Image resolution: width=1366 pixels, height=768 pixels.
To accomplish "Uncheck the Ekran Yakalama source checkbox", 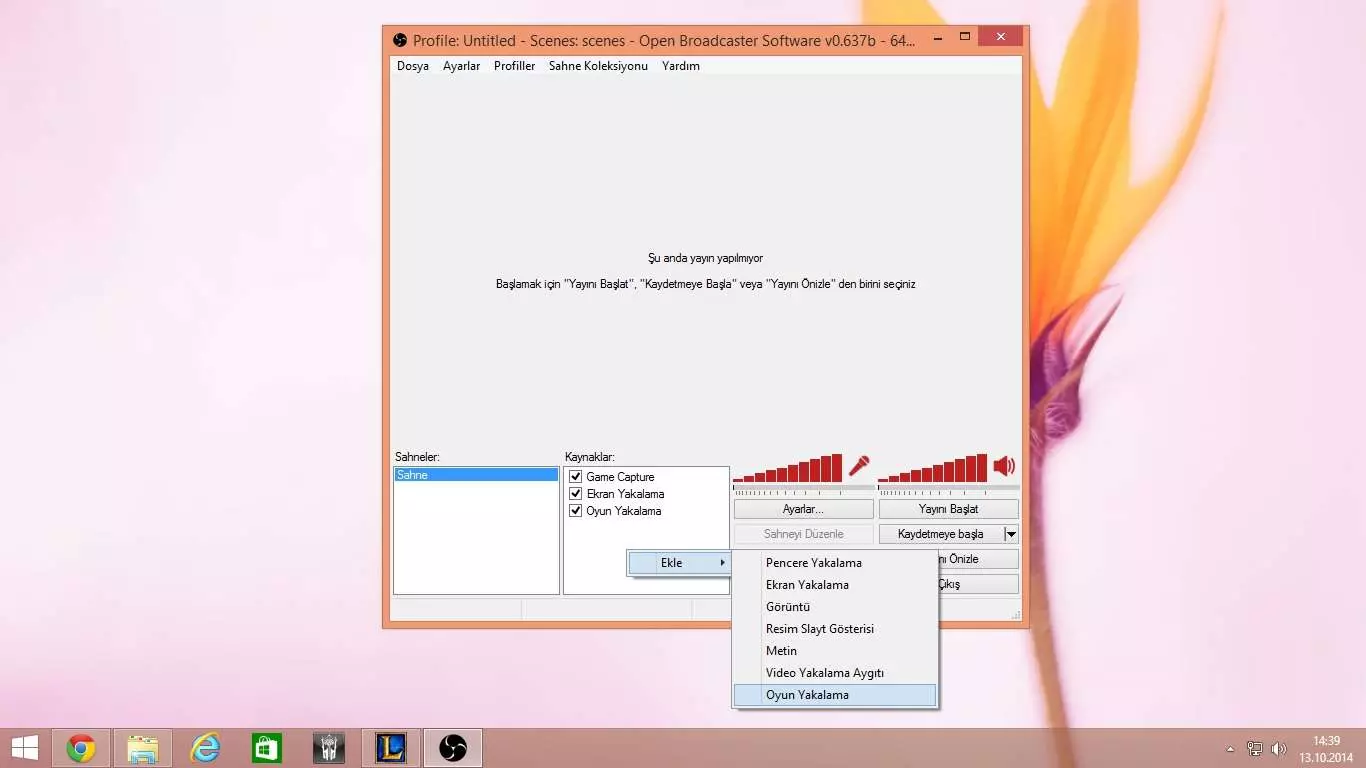I will pyautogui.click(x=575, y=494).
